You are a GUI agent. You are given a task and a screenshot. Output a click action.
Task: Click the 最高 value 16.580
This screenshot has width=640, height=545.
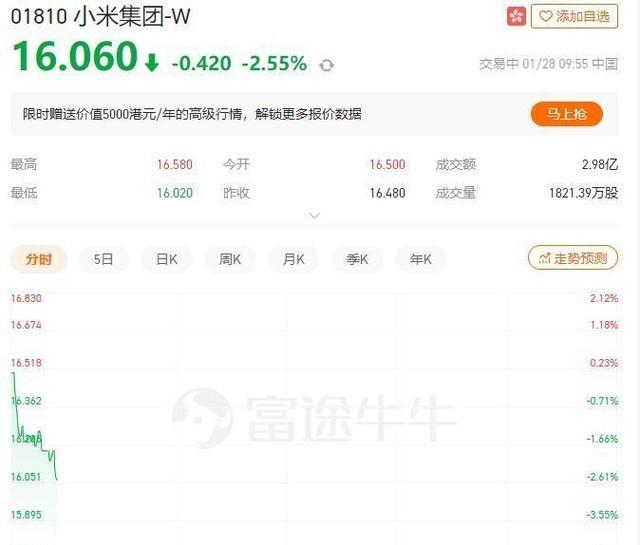coord(175,165)
